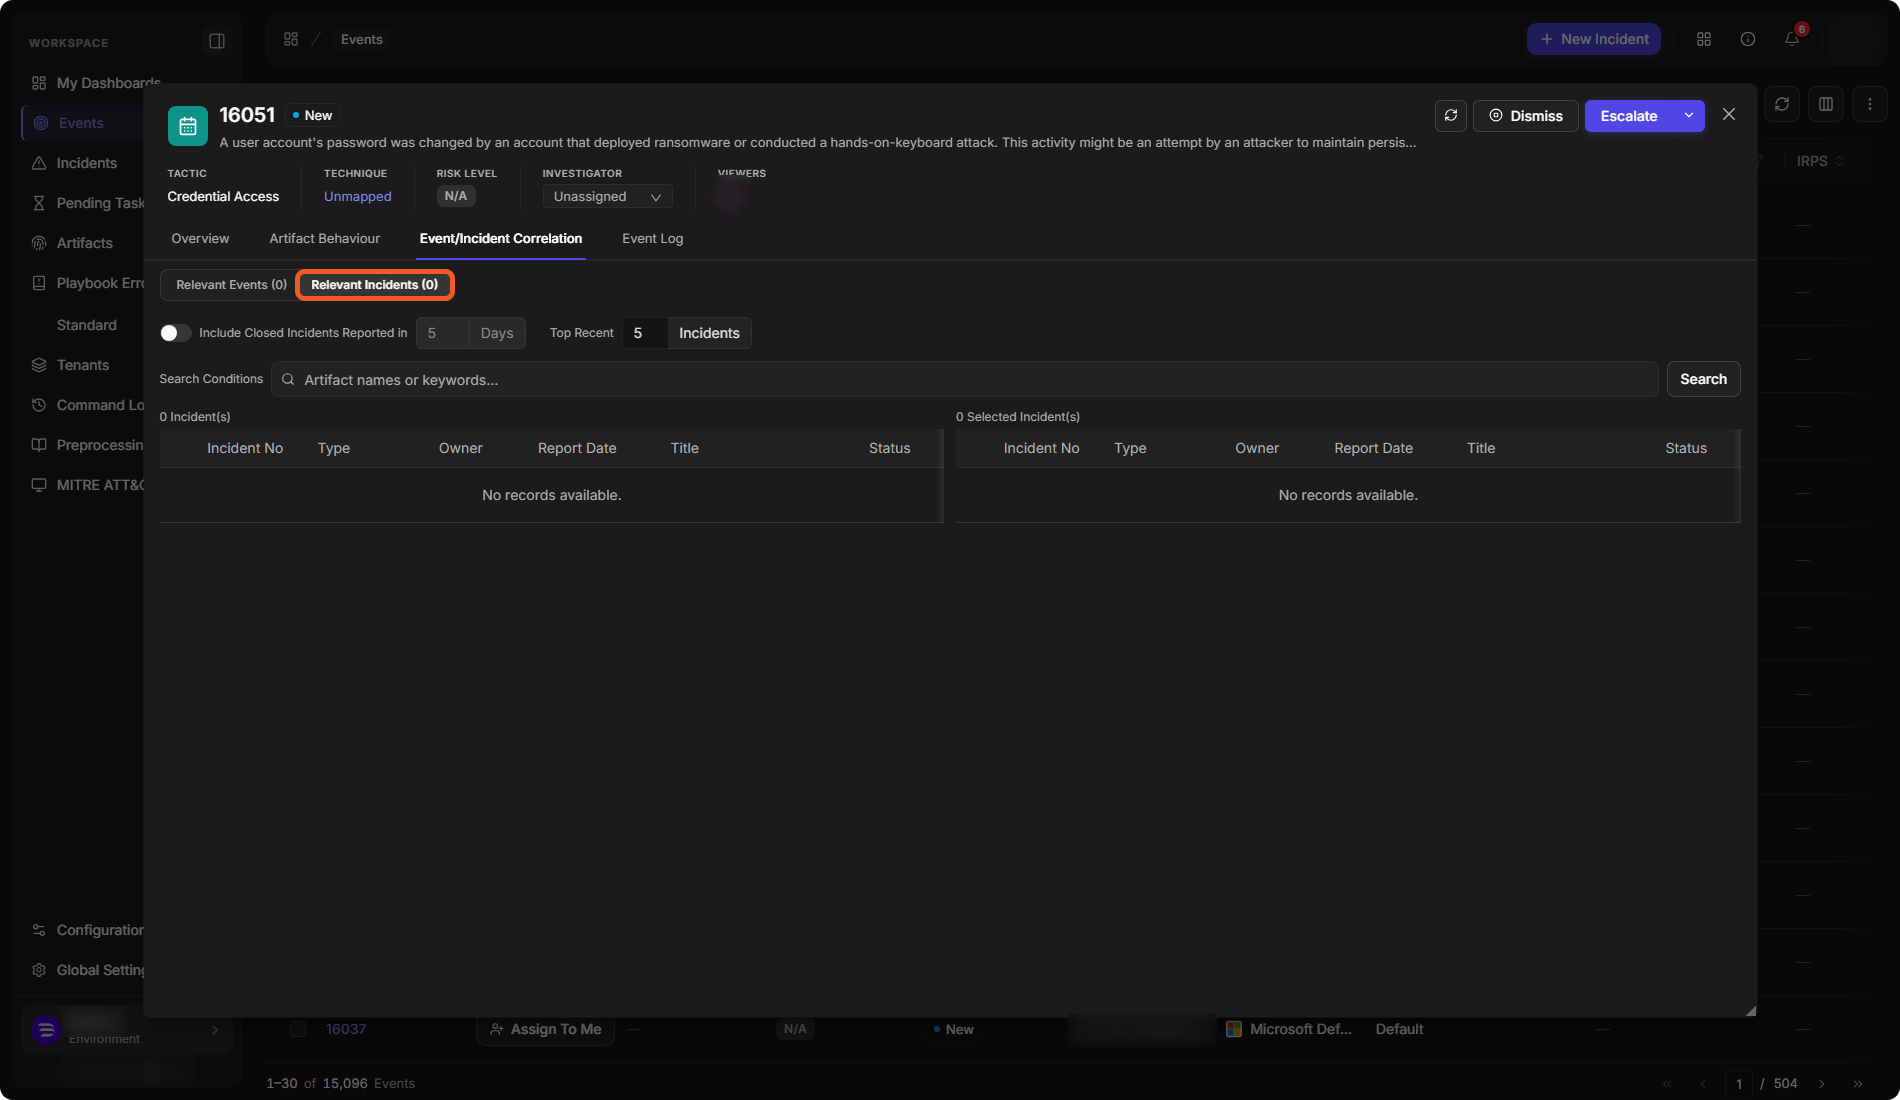
Task: Click the info icon in top bar
Action: [1748, 39]
